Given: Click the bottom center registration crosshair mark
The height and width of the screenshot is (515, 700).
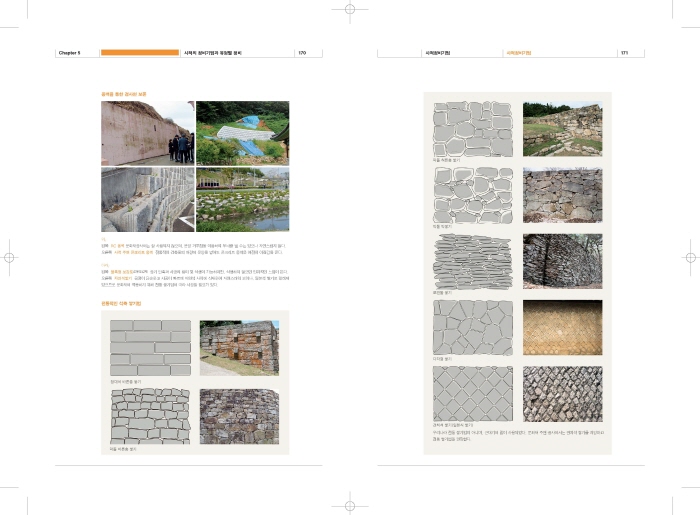Looking at the screenshot, I should coord(350,505).
